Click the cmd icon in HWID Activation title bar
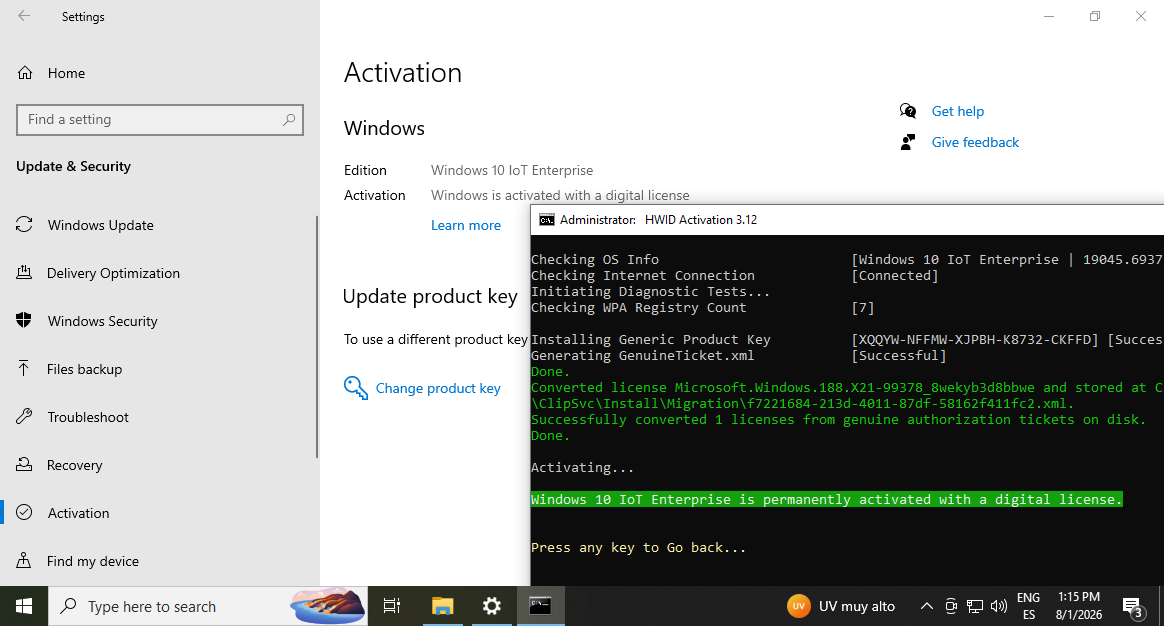The width and height of the screenshot is (1164, 626). click(x=546, y=220)
